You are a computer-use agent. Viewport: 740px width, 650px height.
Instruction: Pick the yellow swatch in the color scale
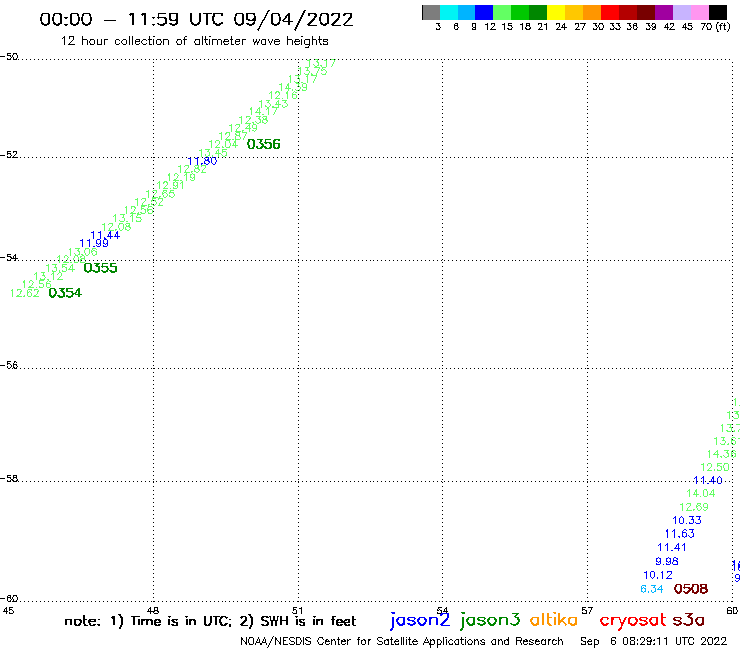[556, 12]
